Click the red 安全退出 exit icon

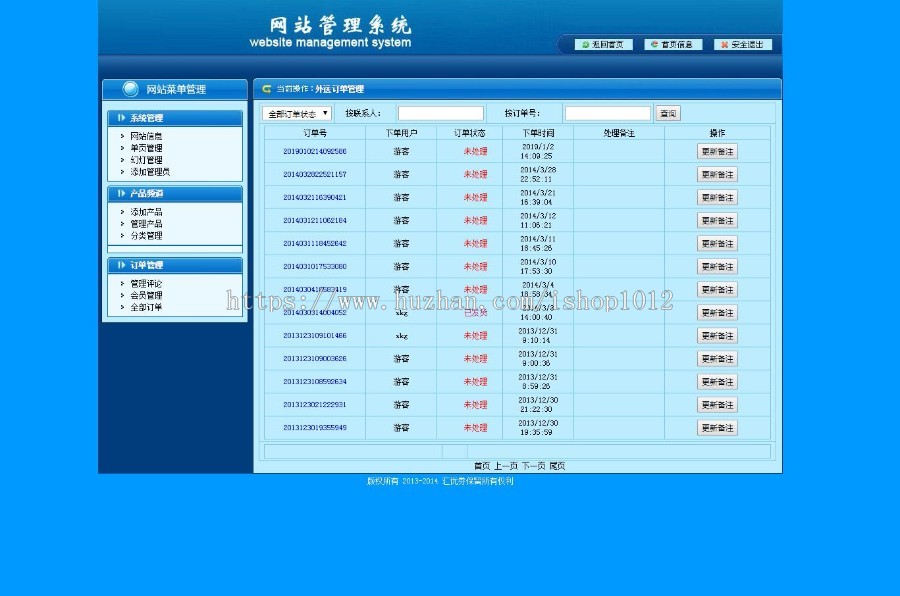point(726,44)
